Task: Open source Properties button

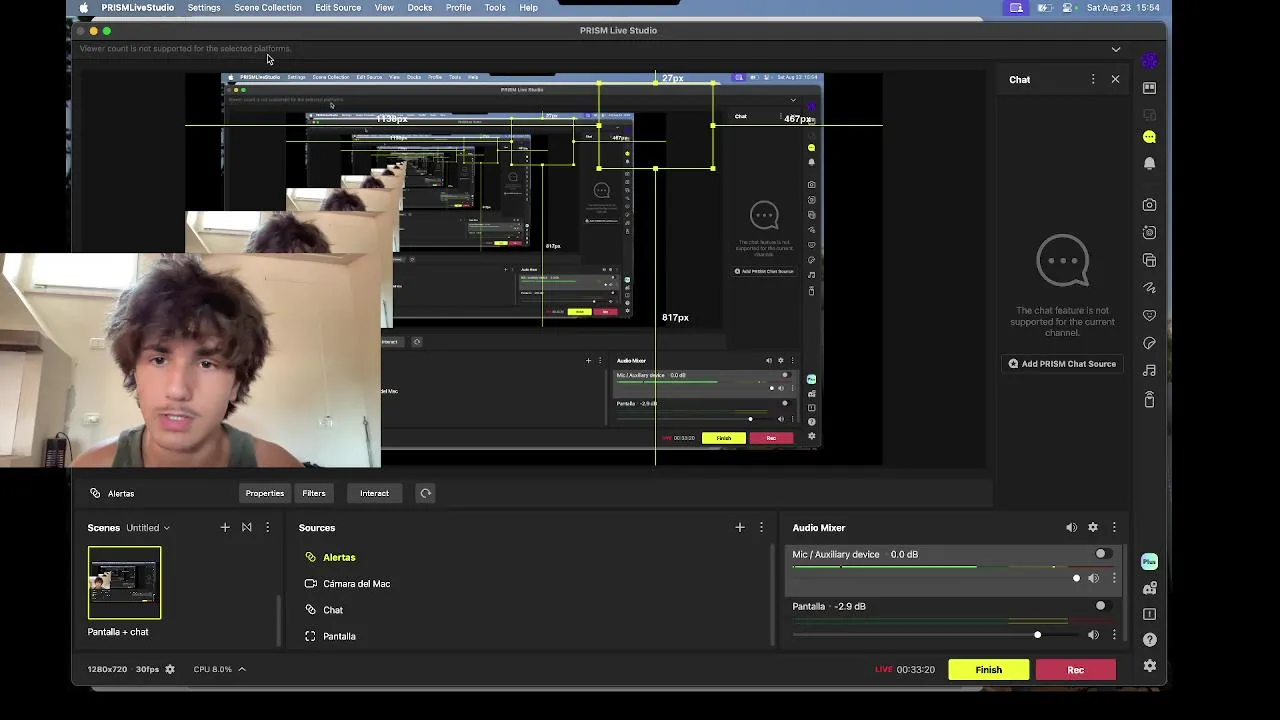Action: coord(265,493)
